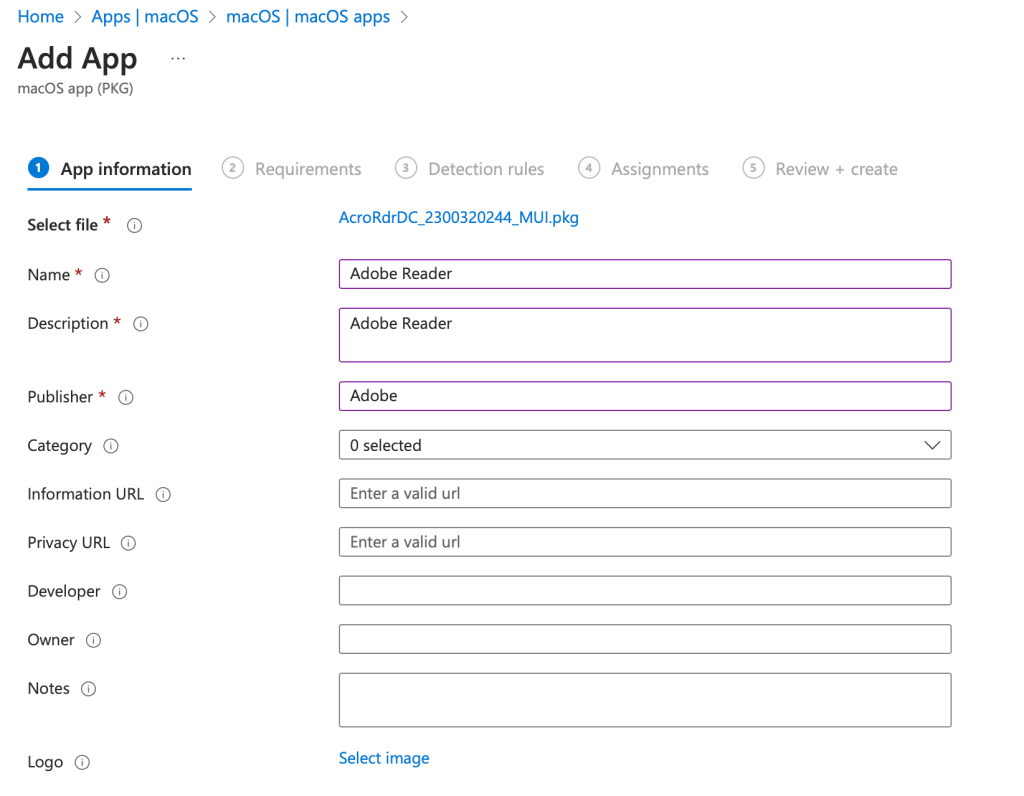
Task: Click the Description field info icon
Action: pyautogui.click(x=141, y=325)
